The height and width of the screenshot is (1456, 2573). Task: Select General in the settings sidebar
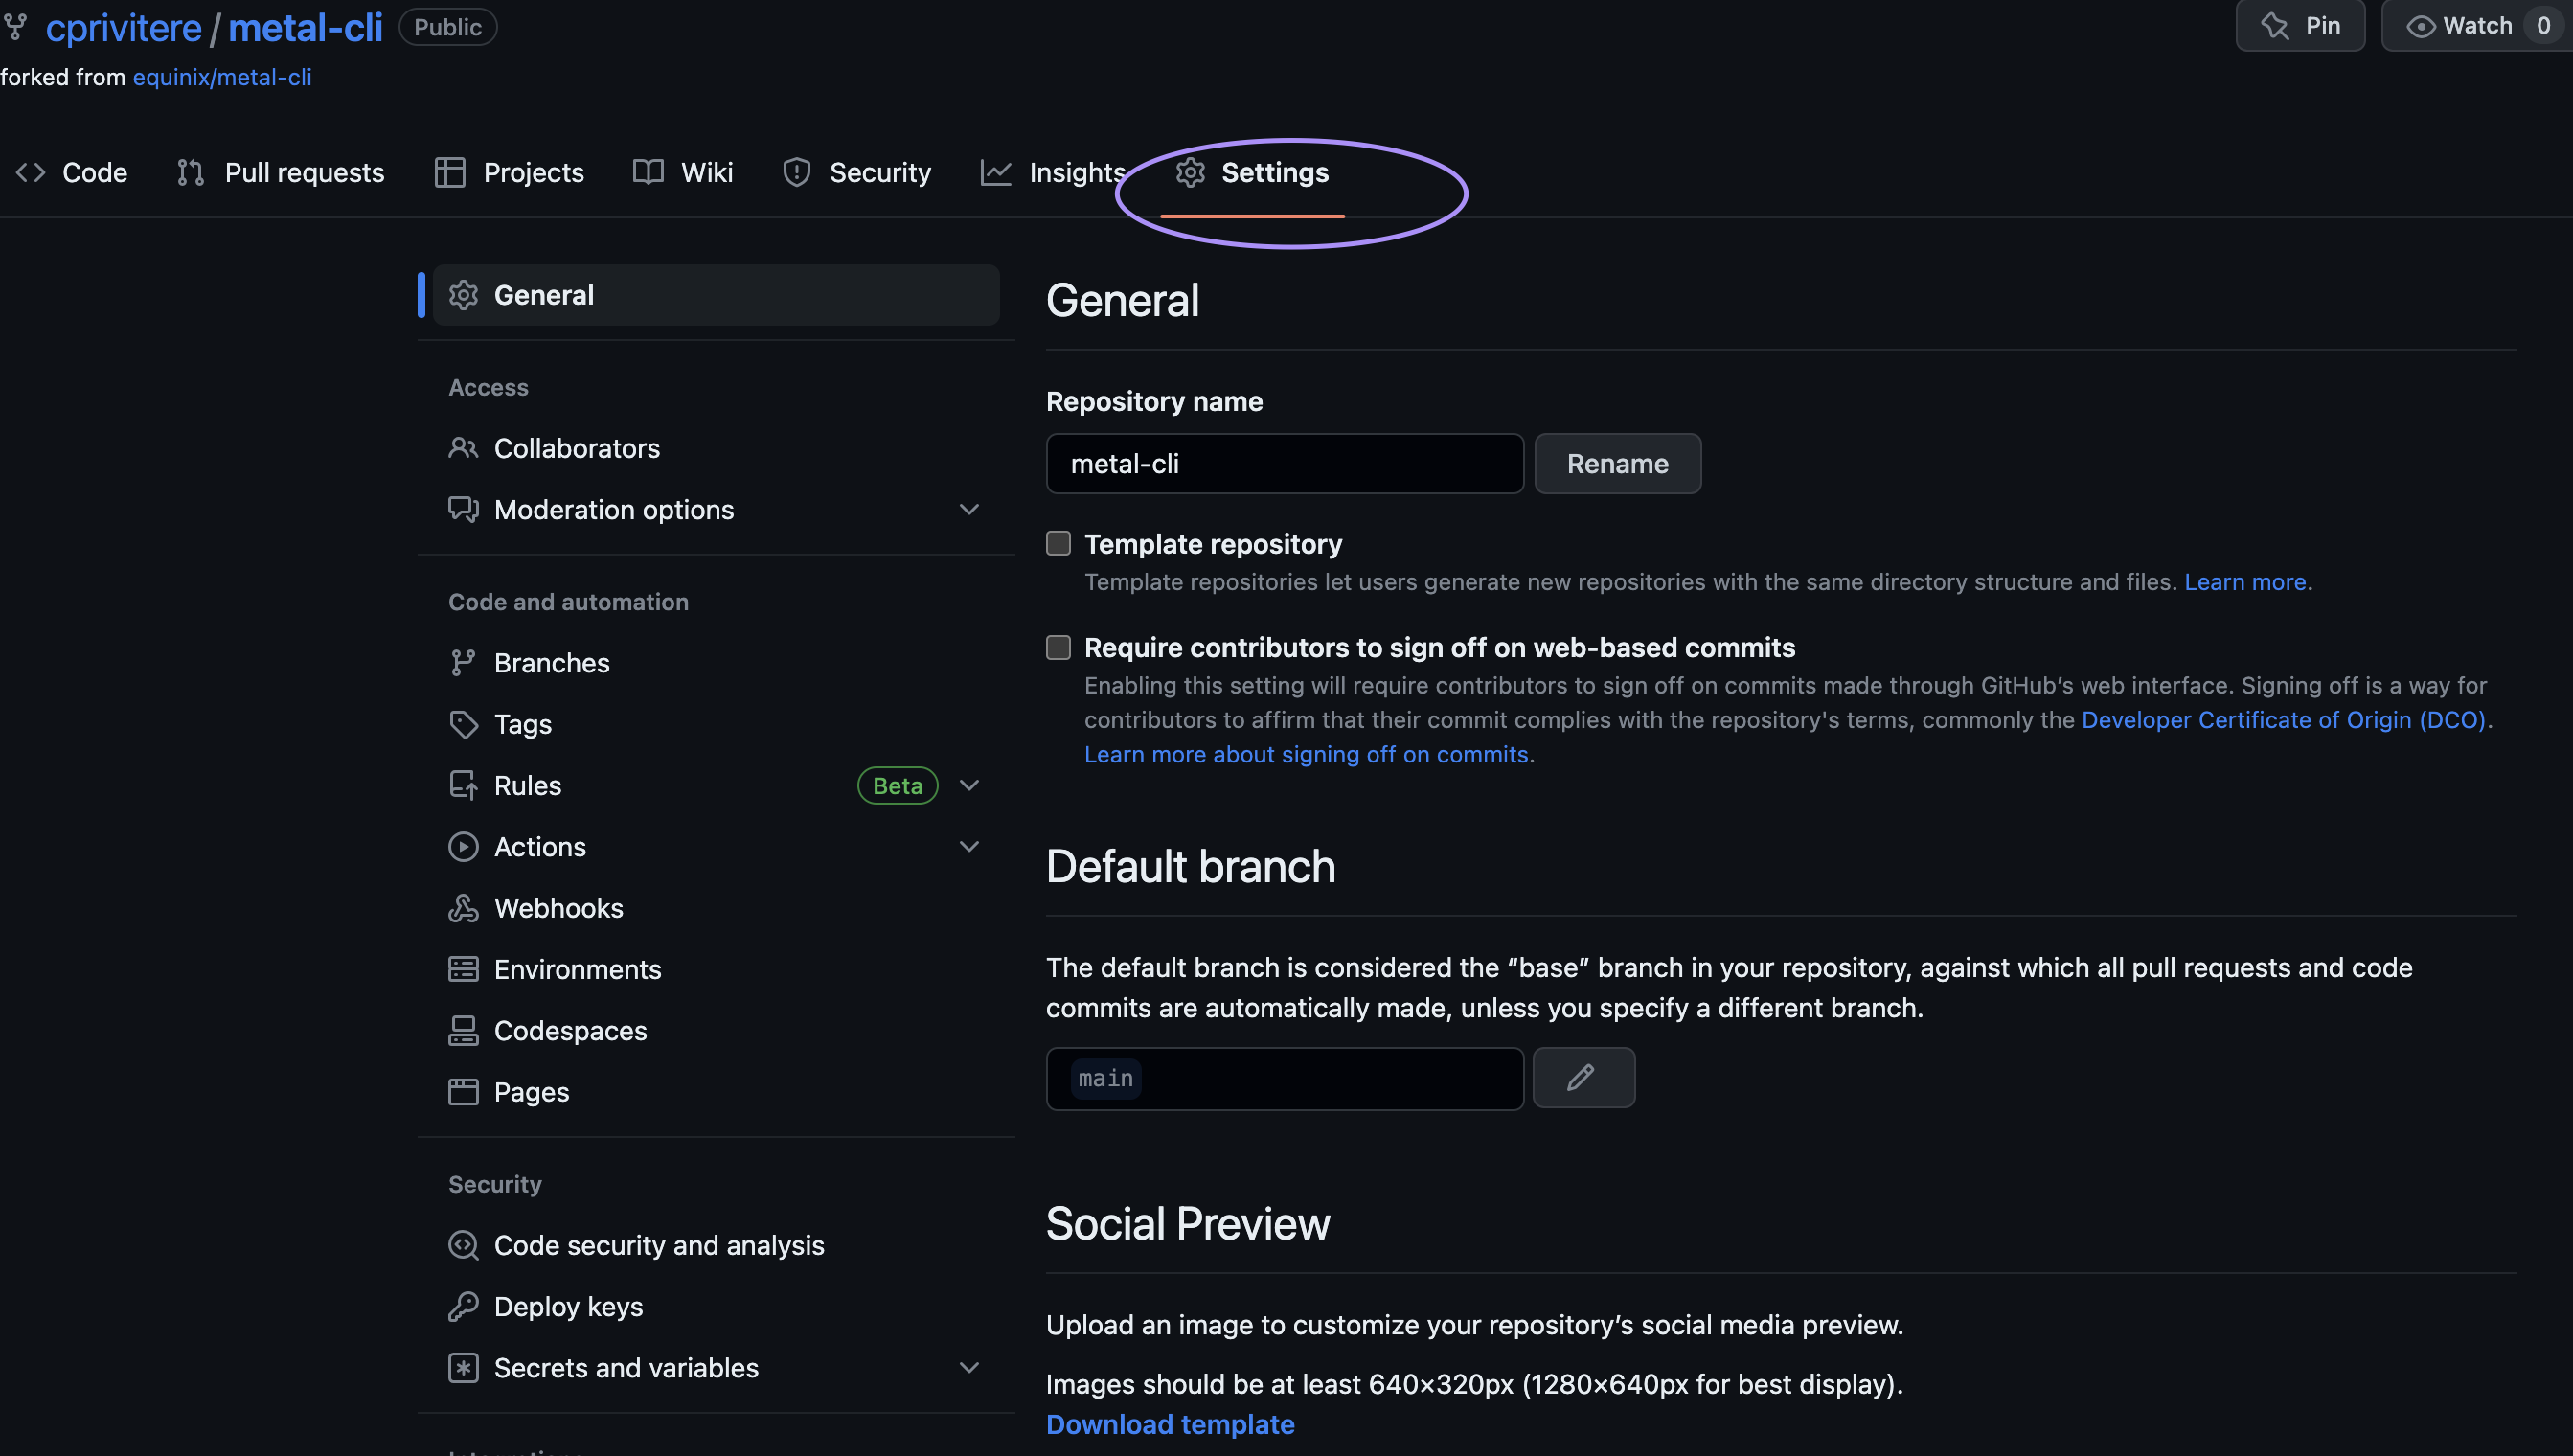pos(716,295)
